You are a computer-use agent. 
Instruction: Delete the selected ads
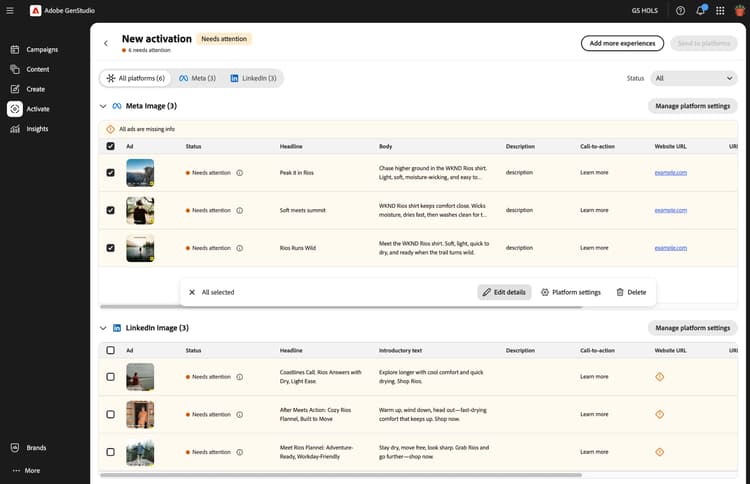631,292
